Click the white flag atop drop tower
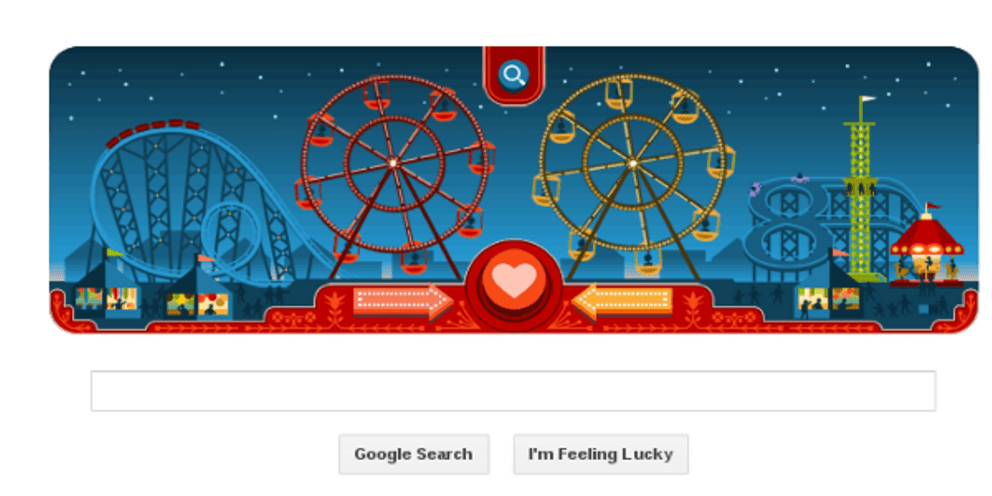Viewport: 992px width, 496px height. 868,99
